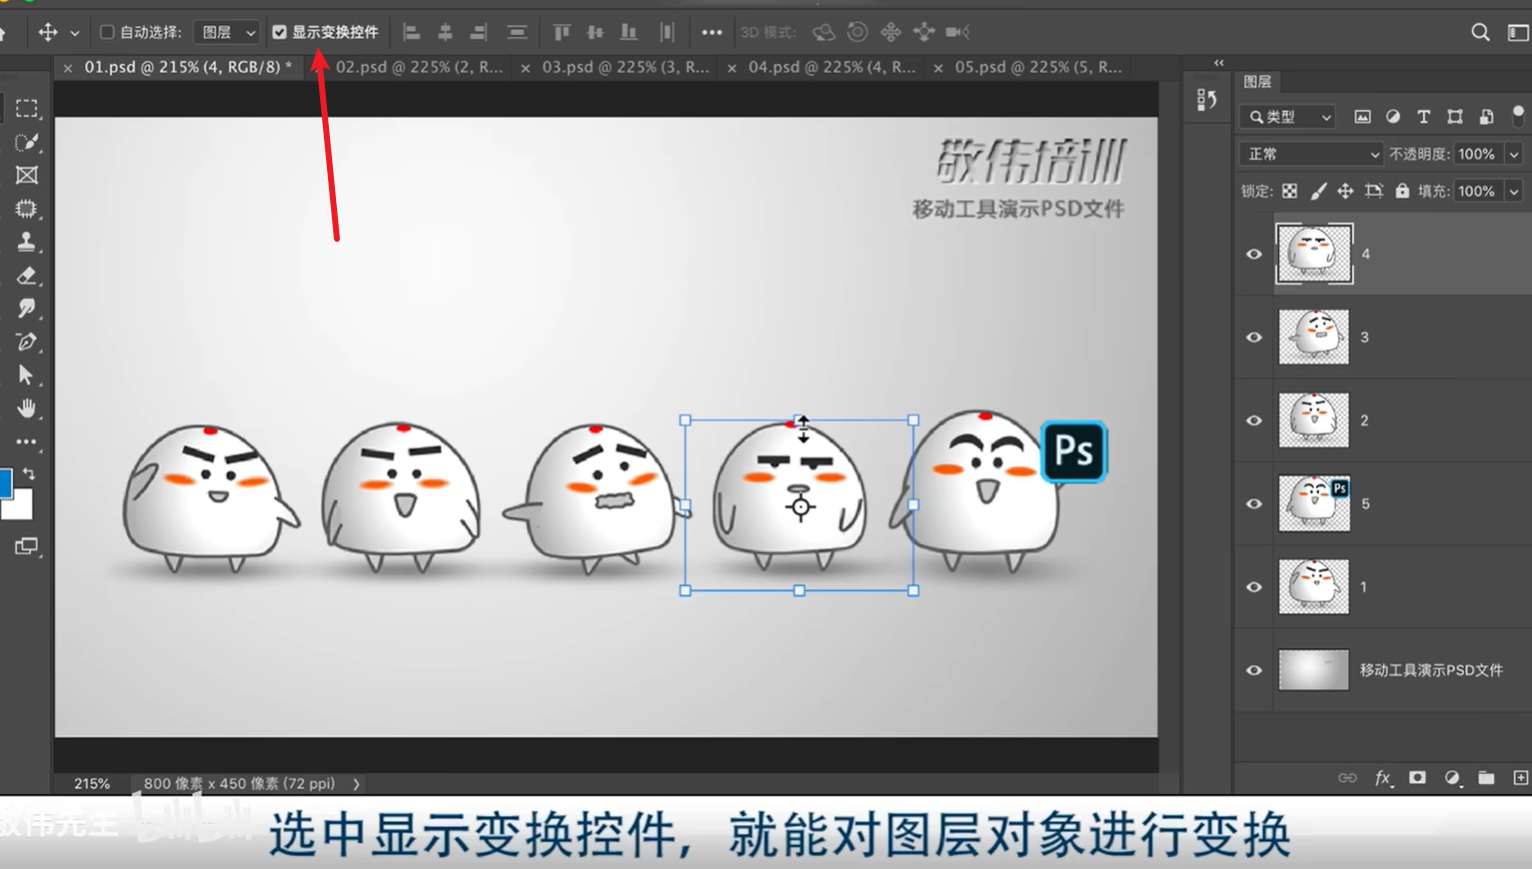Filter layers by text type icon
1532x869 pixels.
coord(1424,117)
